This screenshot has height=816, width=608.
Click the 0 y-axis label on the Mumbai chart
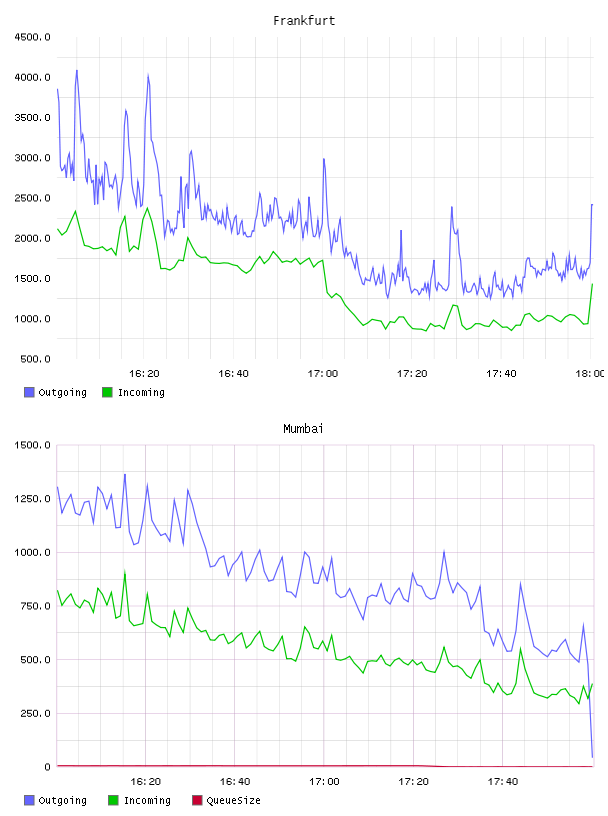(x=47, y=767)
